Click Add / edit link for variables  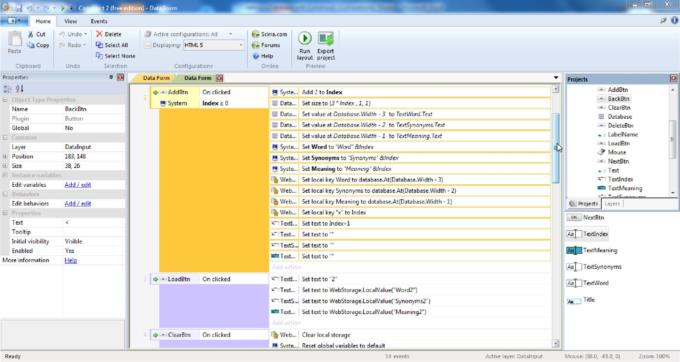78,185
